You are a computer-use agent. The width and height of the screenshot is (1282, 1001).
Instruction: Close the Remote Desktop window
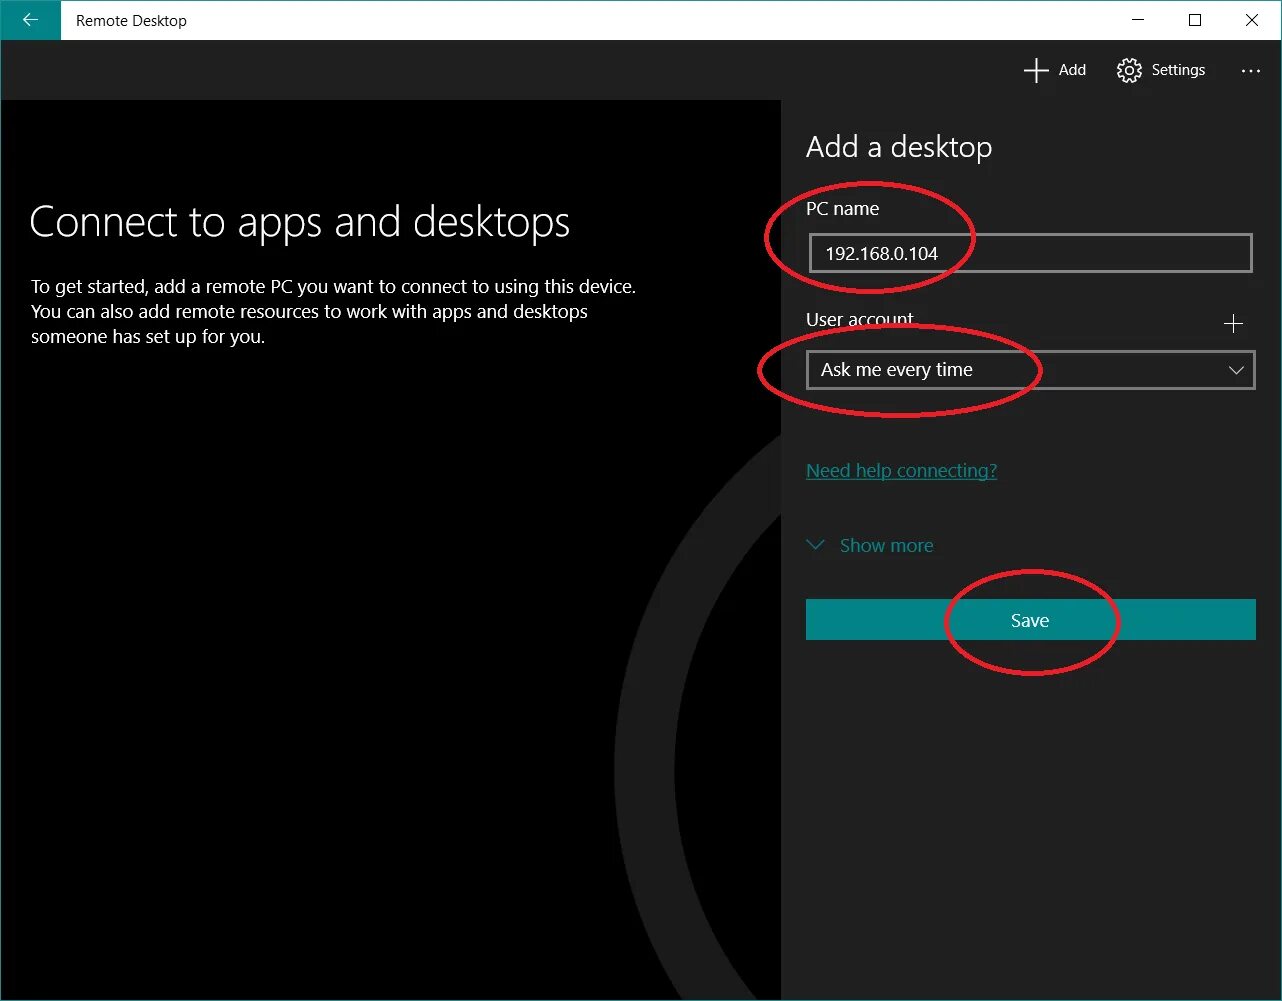click(1252, 20)
